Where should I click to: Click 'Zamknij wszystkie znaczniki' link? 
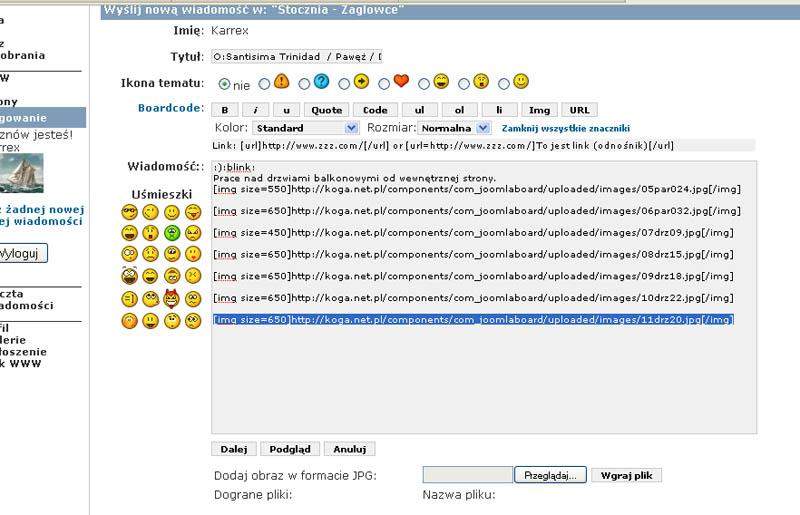coord(565,129)
